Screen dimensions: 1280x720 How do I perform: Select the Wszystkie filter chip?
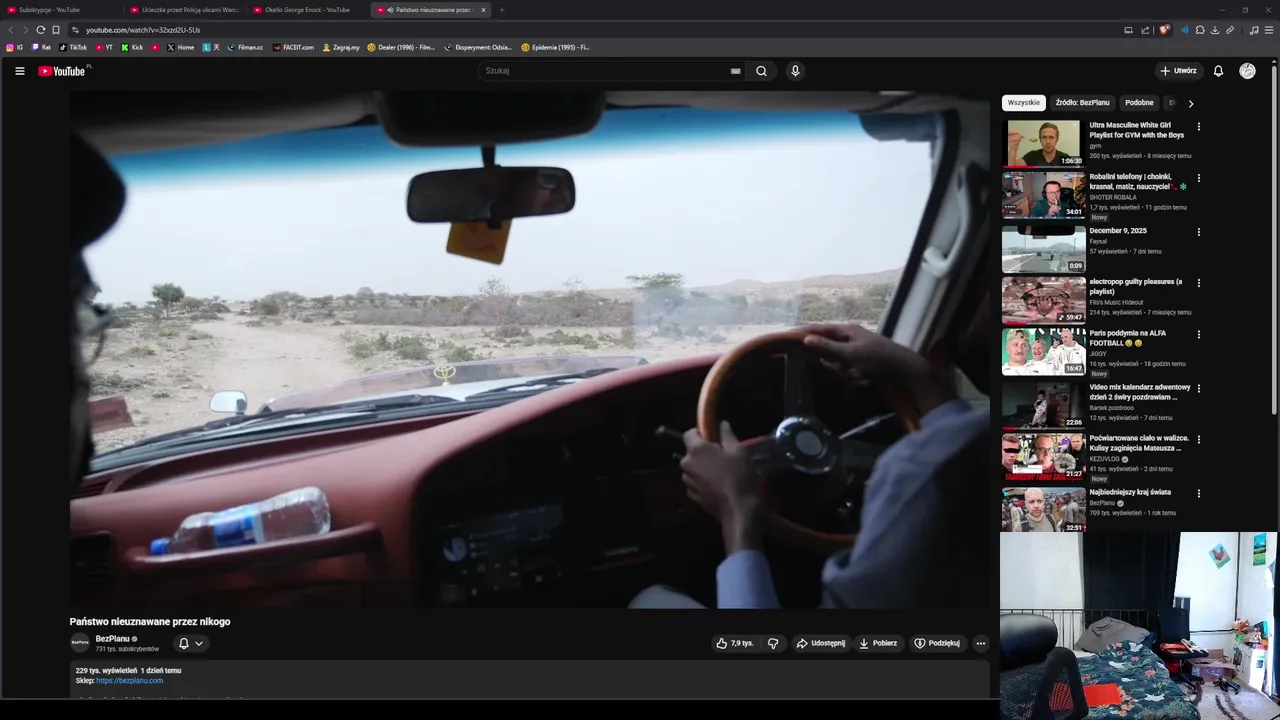pyautogui.click(x=1023, y=103)
